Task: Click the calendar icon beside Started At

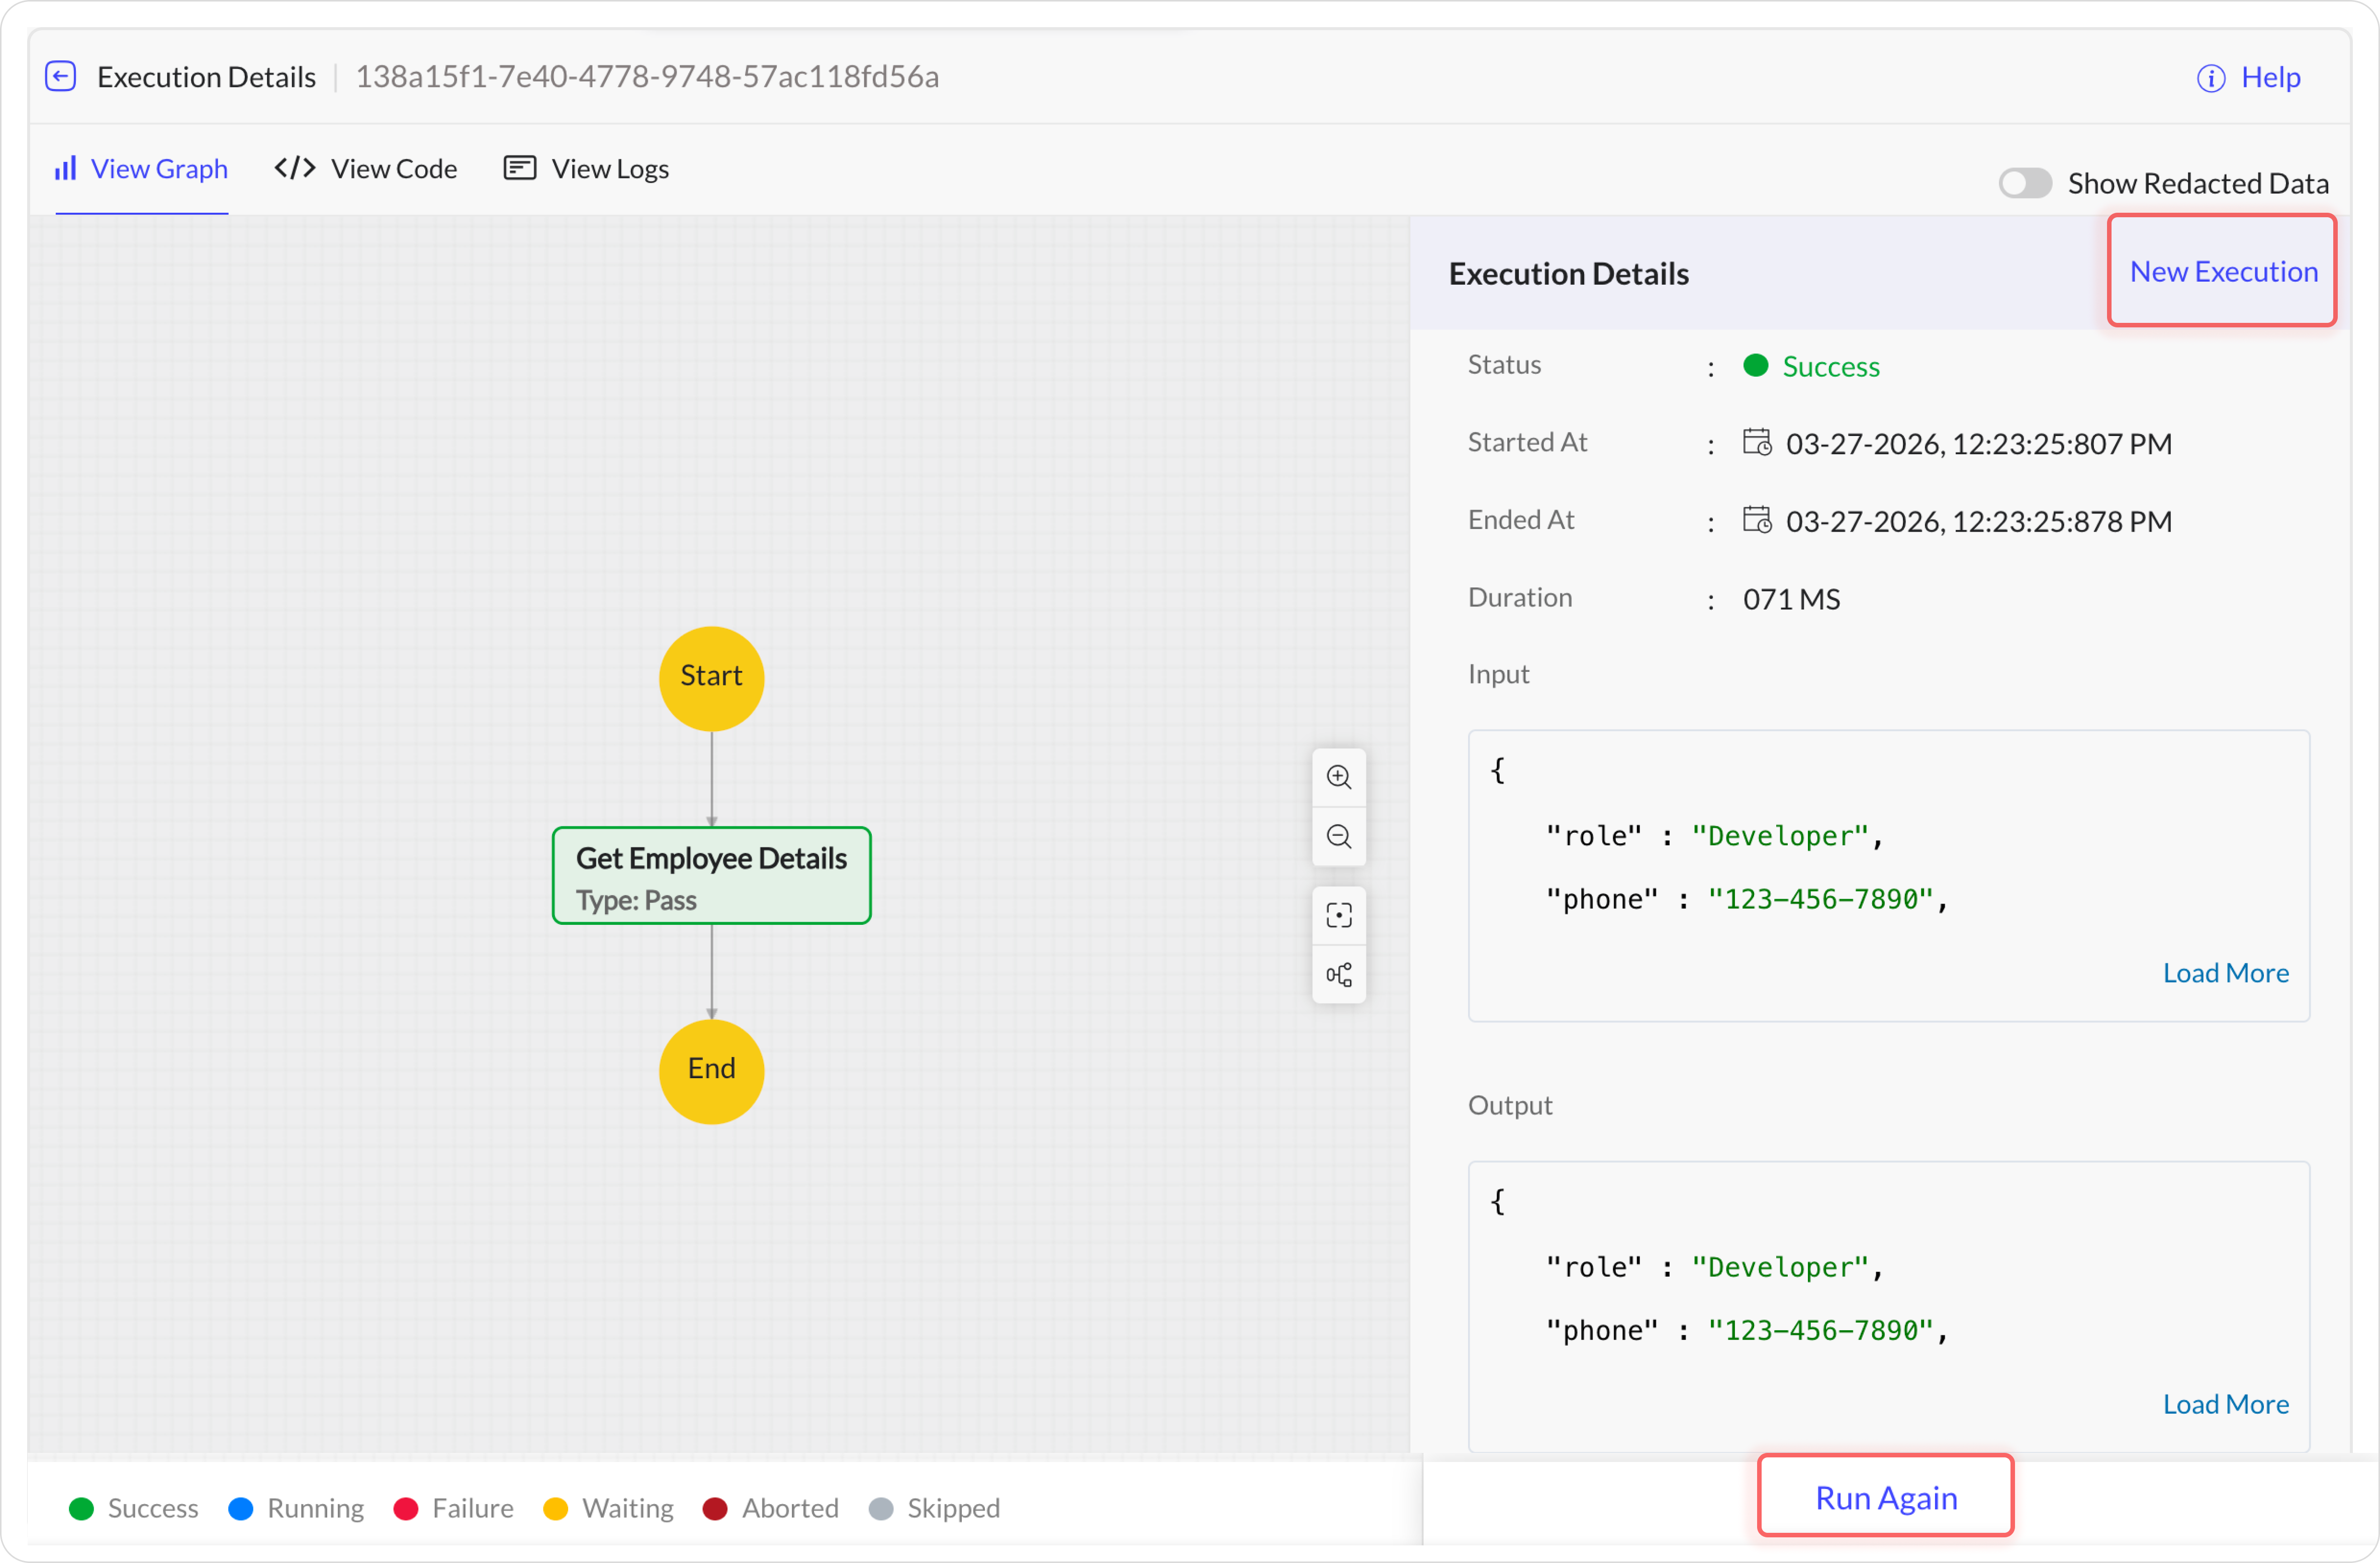Action: (x=1756, y=442)
